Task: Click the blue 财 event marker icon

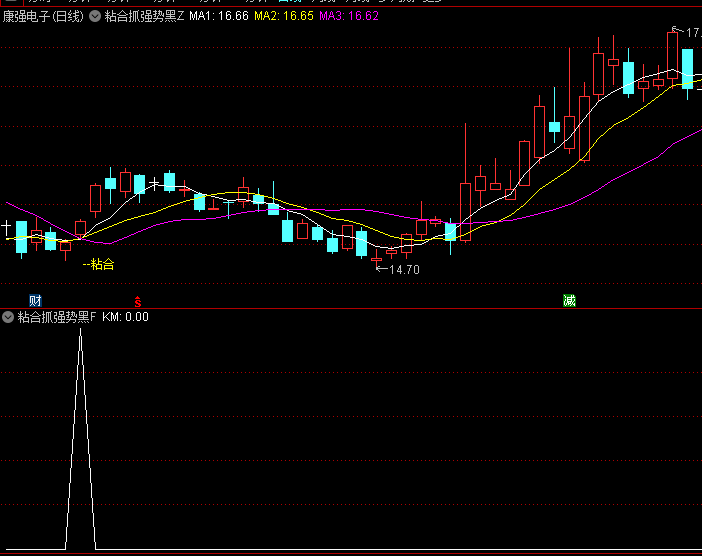Action: coord(35,300)
